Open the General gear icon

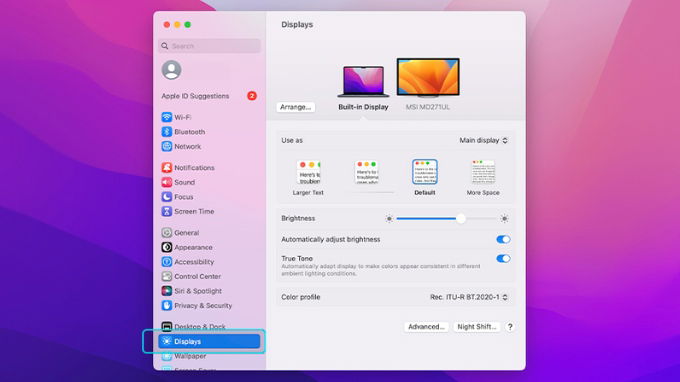click(167, 232)
